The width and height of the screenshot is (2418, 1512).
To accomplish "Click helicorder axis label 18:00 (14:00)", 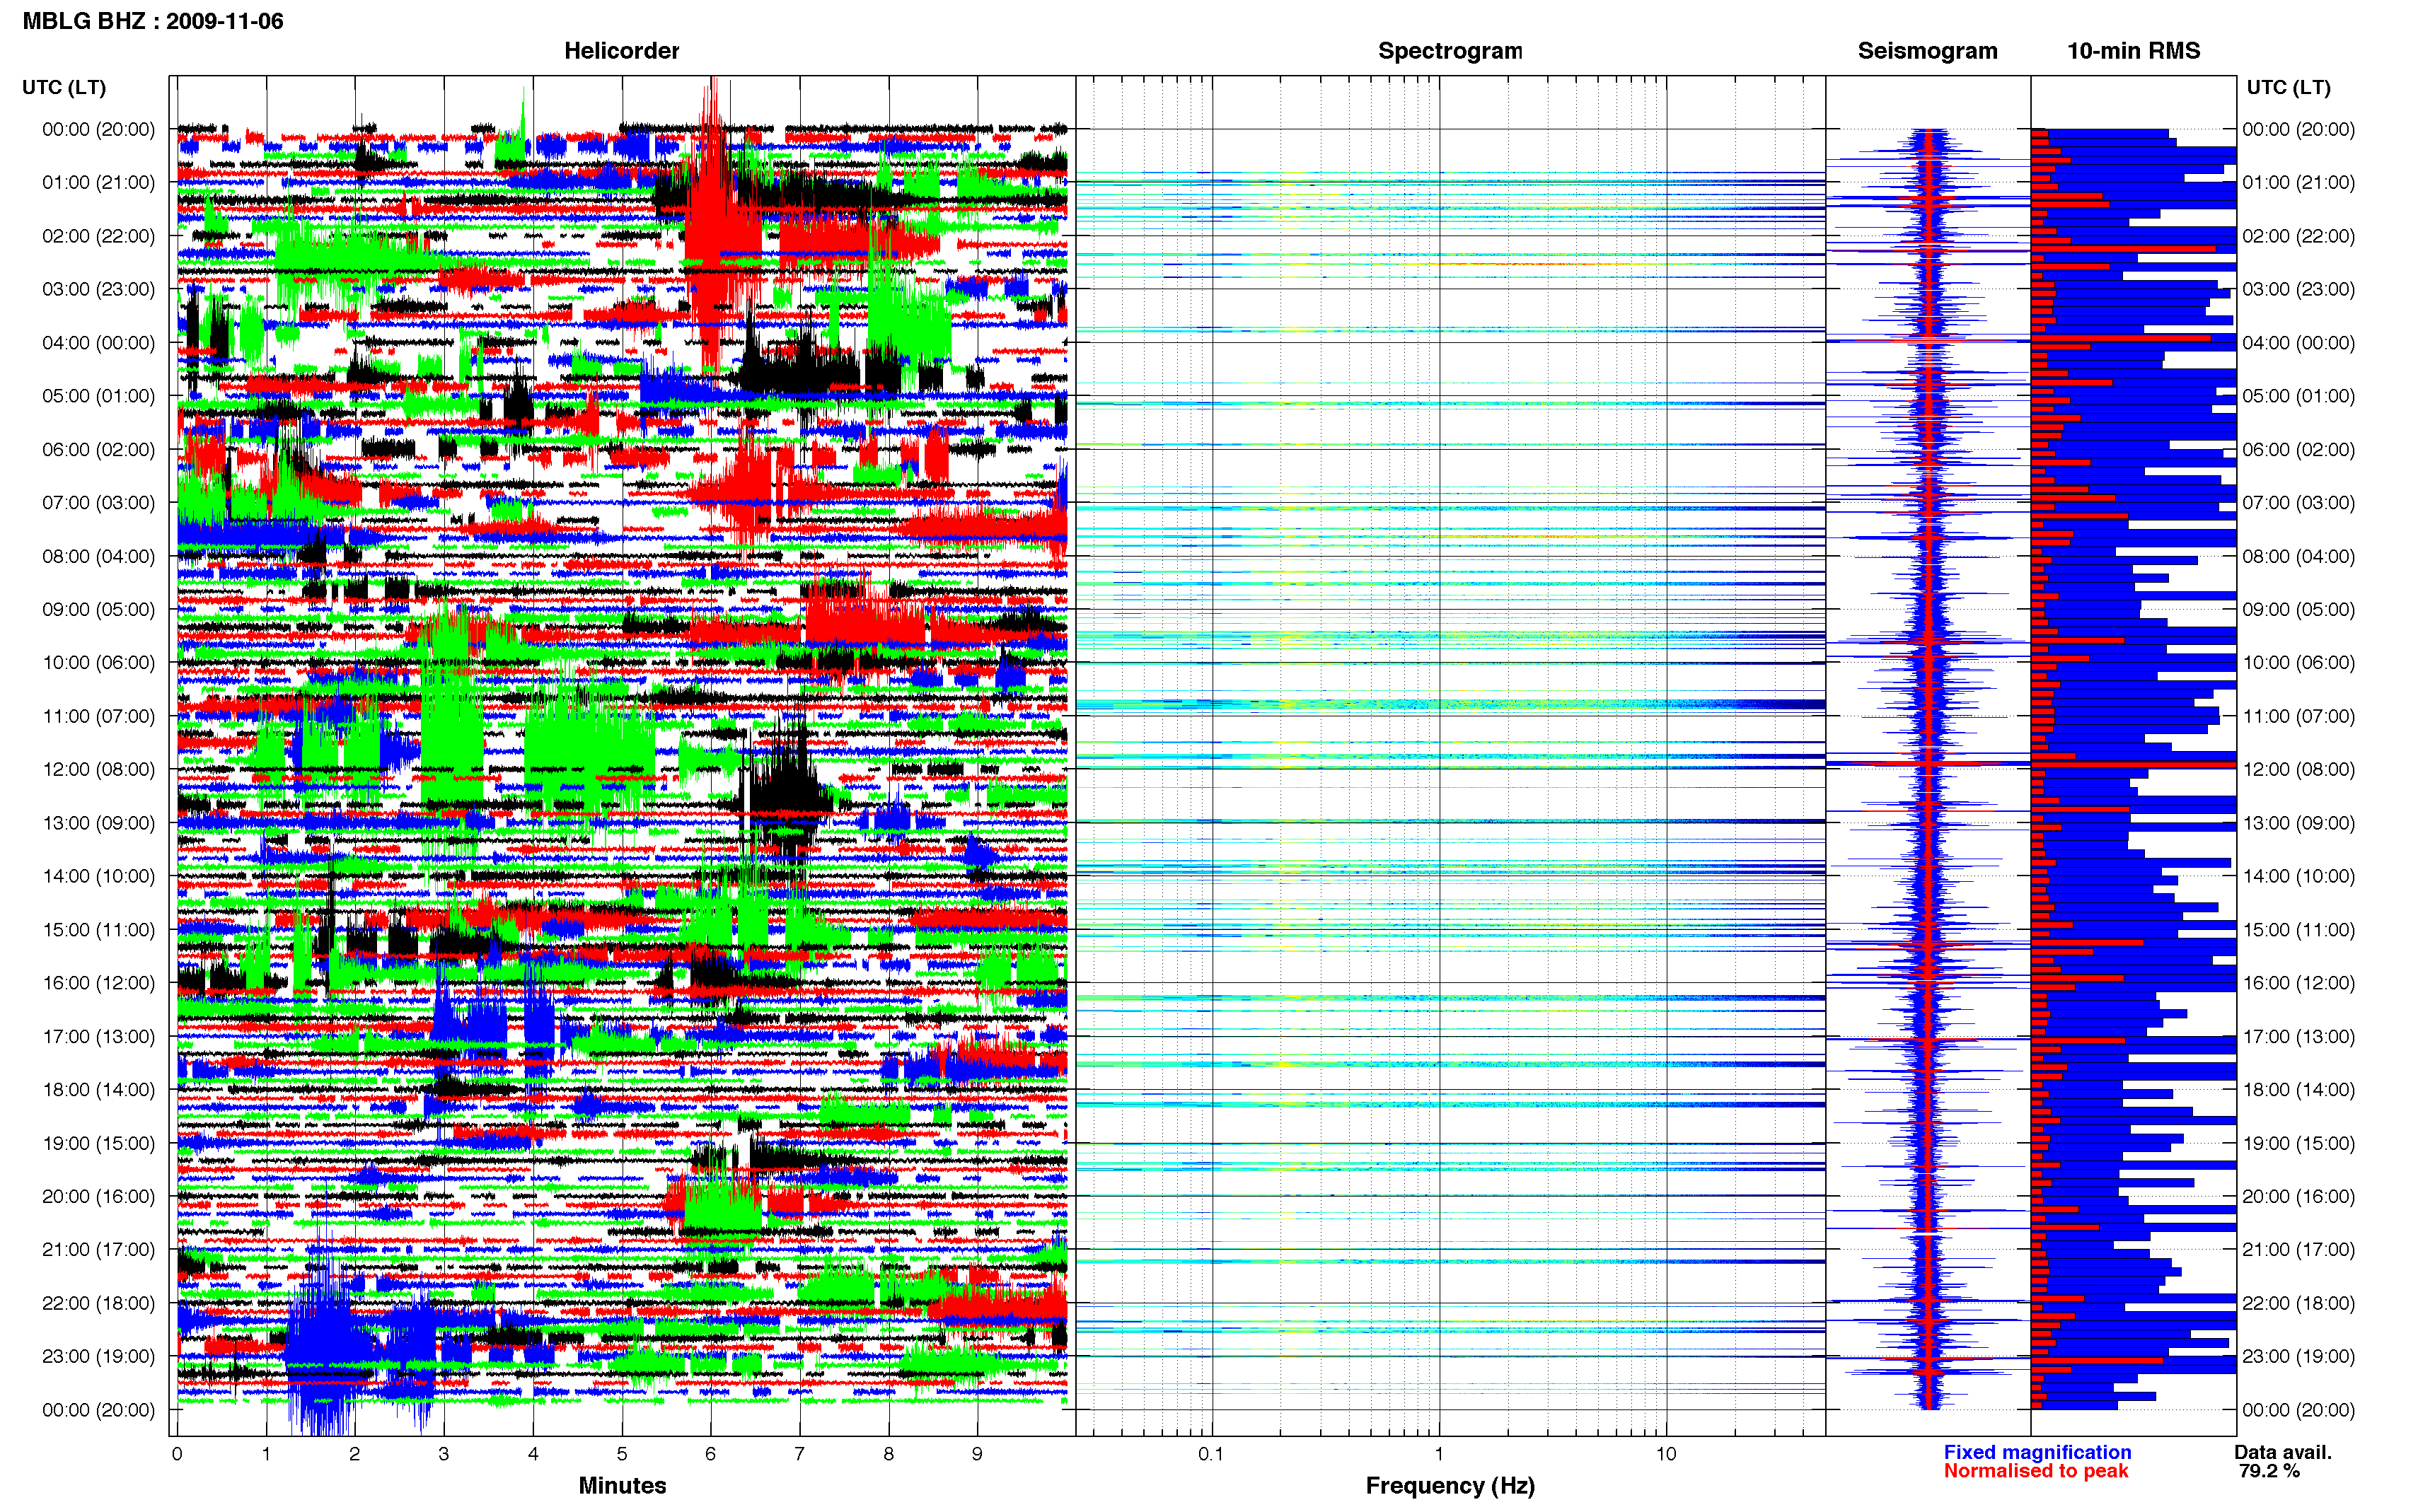I will click(x=98, y=1089).
